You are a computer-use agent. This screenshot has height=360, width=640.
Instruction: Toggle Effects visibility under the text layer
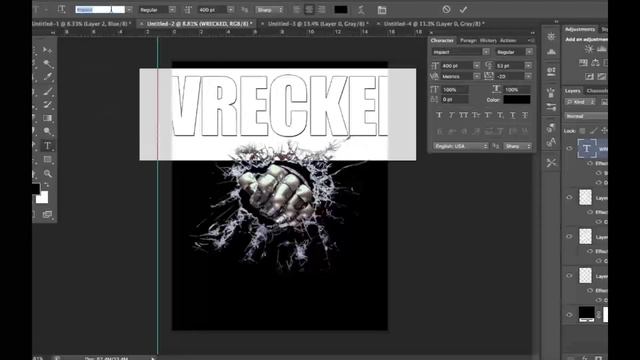tap(590, 163)
